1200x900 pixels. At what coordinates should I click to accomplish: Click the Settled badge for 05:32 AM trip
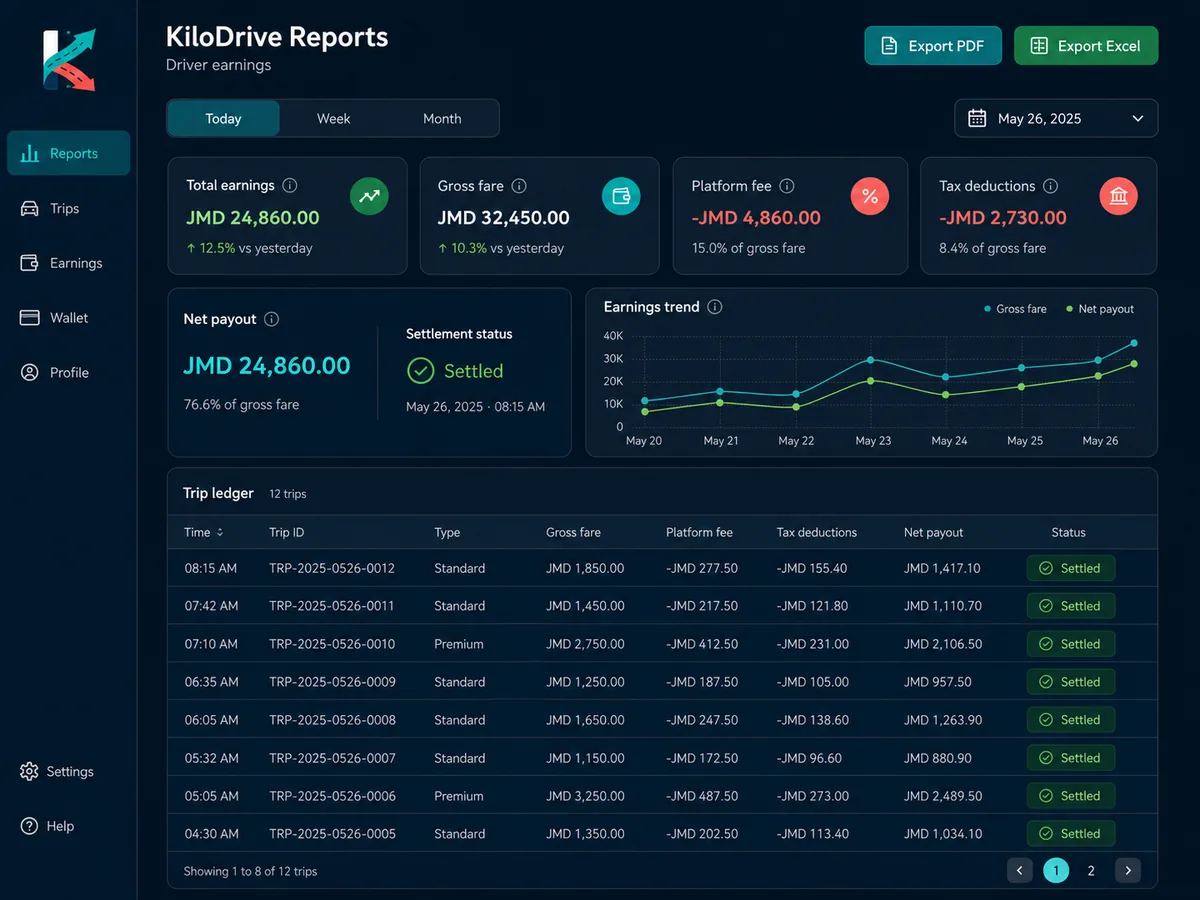pos(1070,758)
